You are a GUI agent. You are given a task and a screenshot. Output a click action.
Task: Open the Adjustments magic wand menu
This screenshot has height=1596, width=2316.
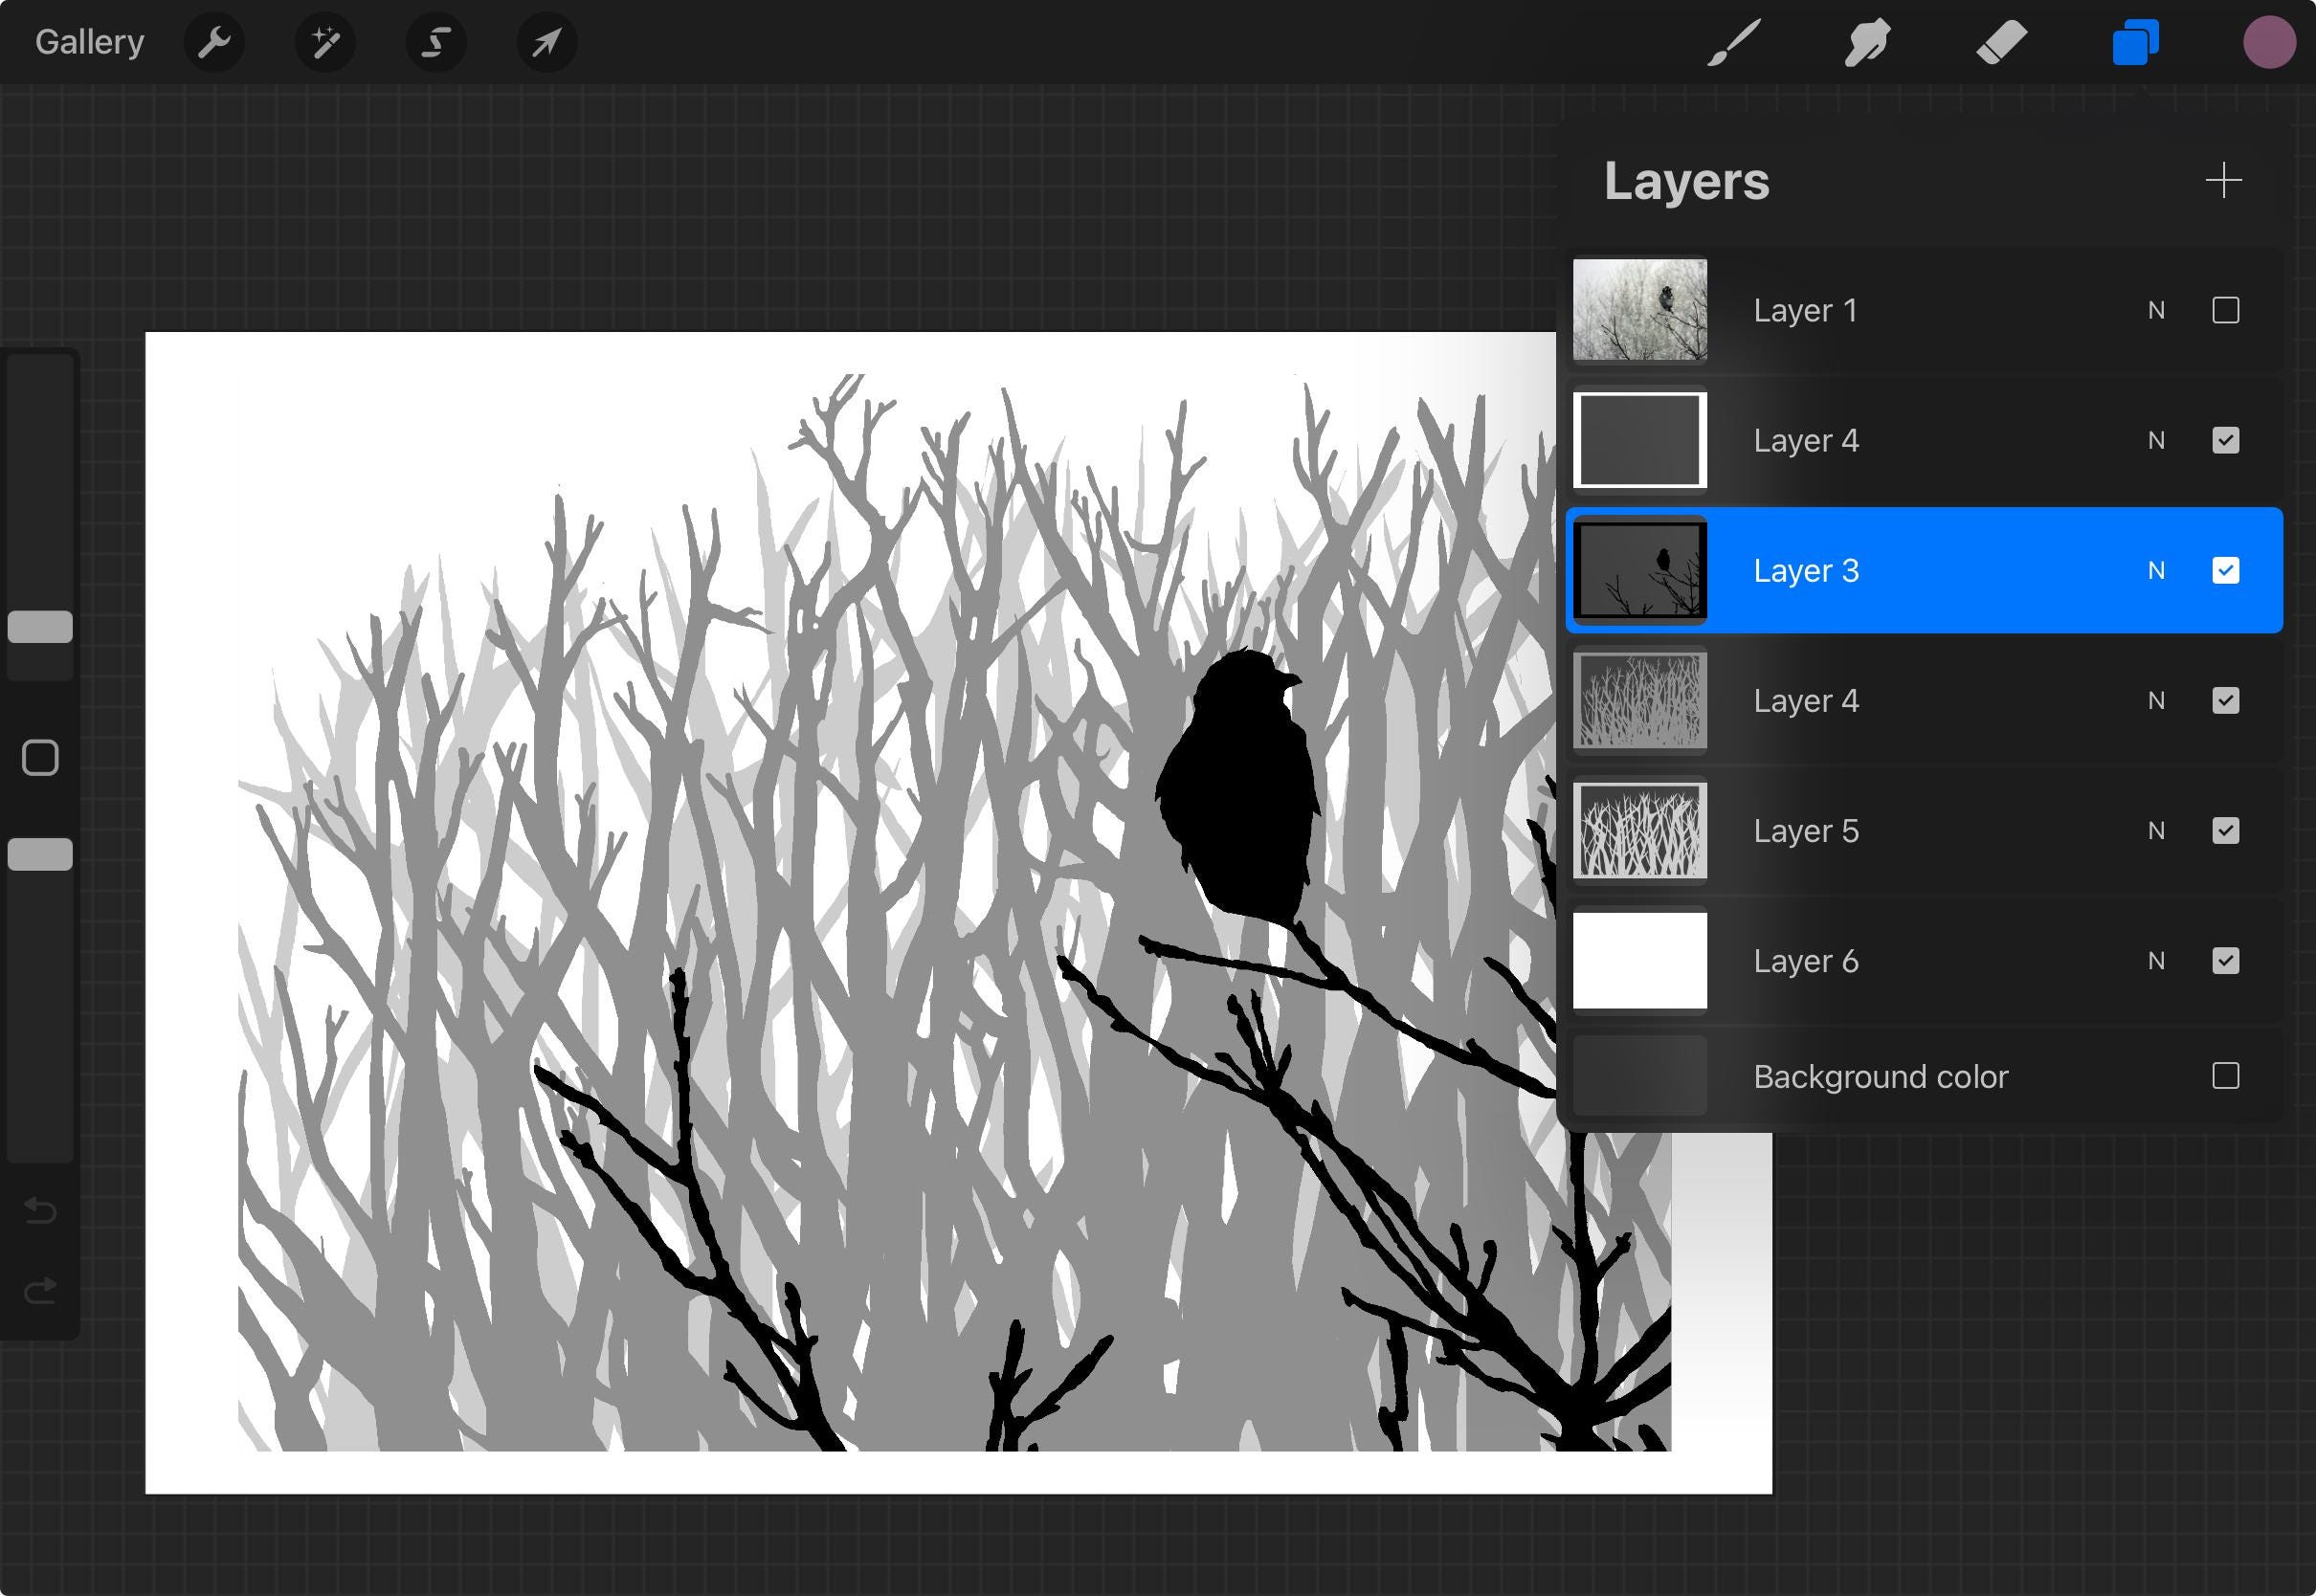[325, 43]
